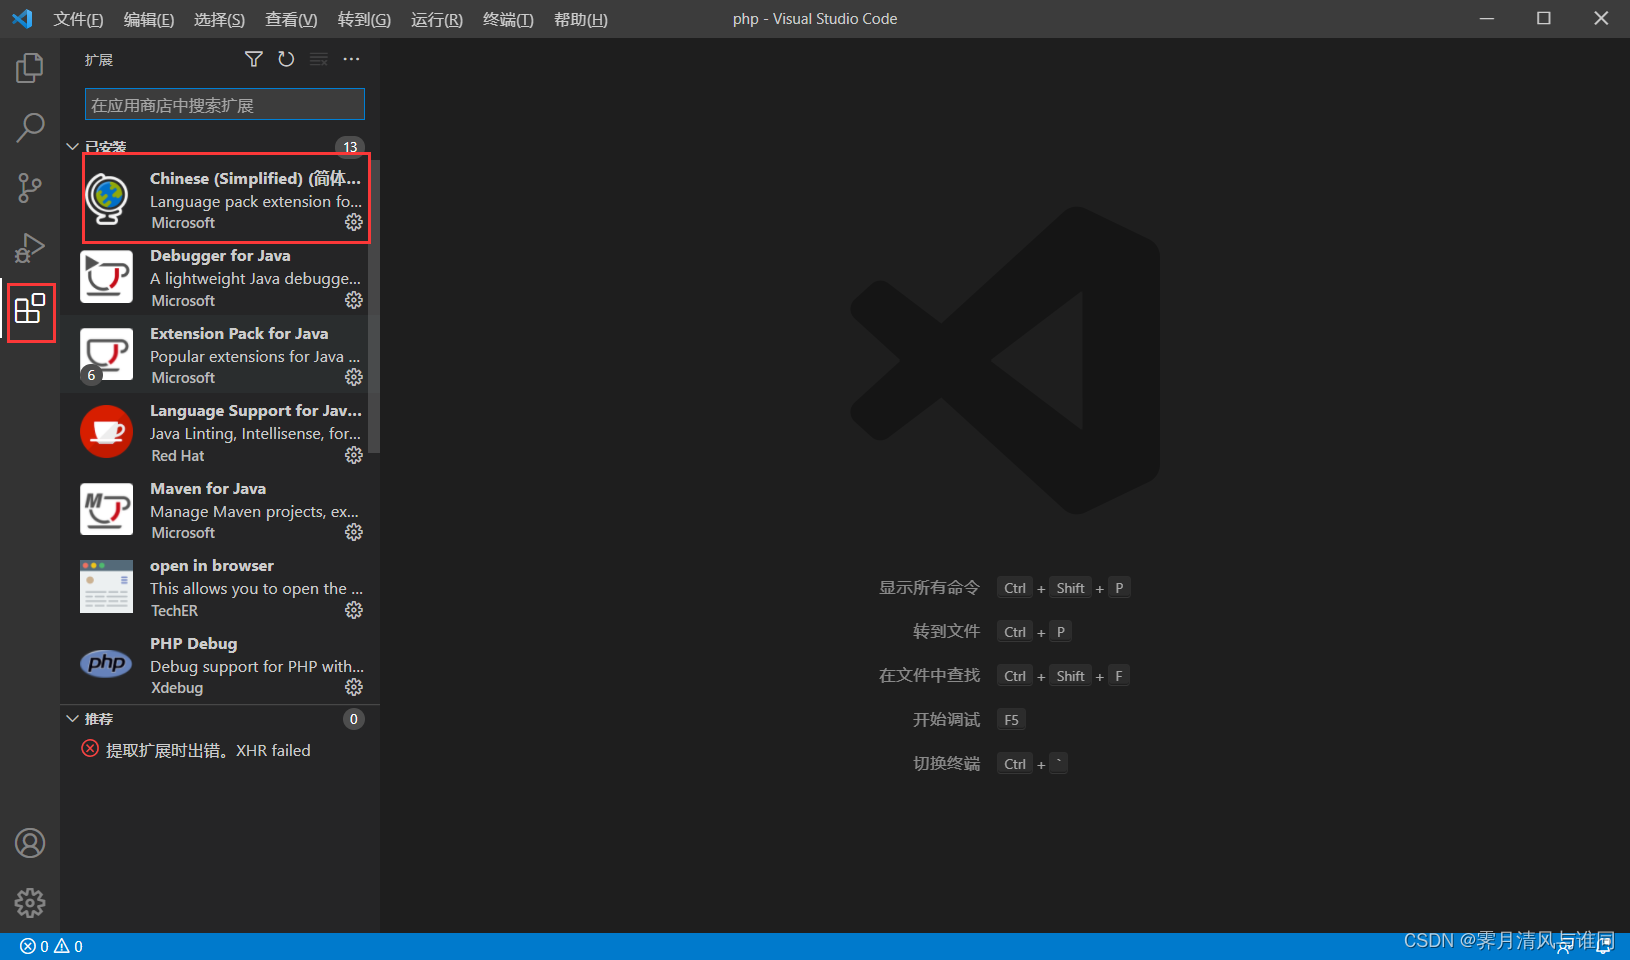Select the Extensions view icon
Screen dimensions: 1630x960
(30, 309)
